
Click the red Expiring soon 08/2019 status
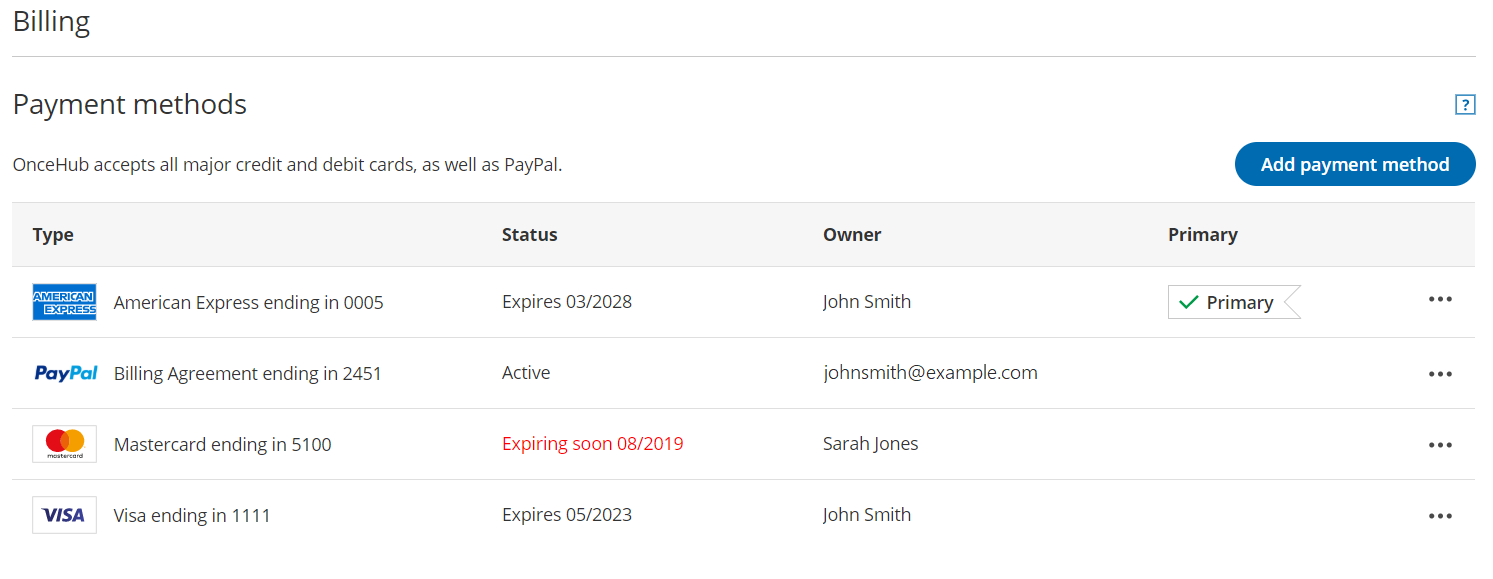592,444
